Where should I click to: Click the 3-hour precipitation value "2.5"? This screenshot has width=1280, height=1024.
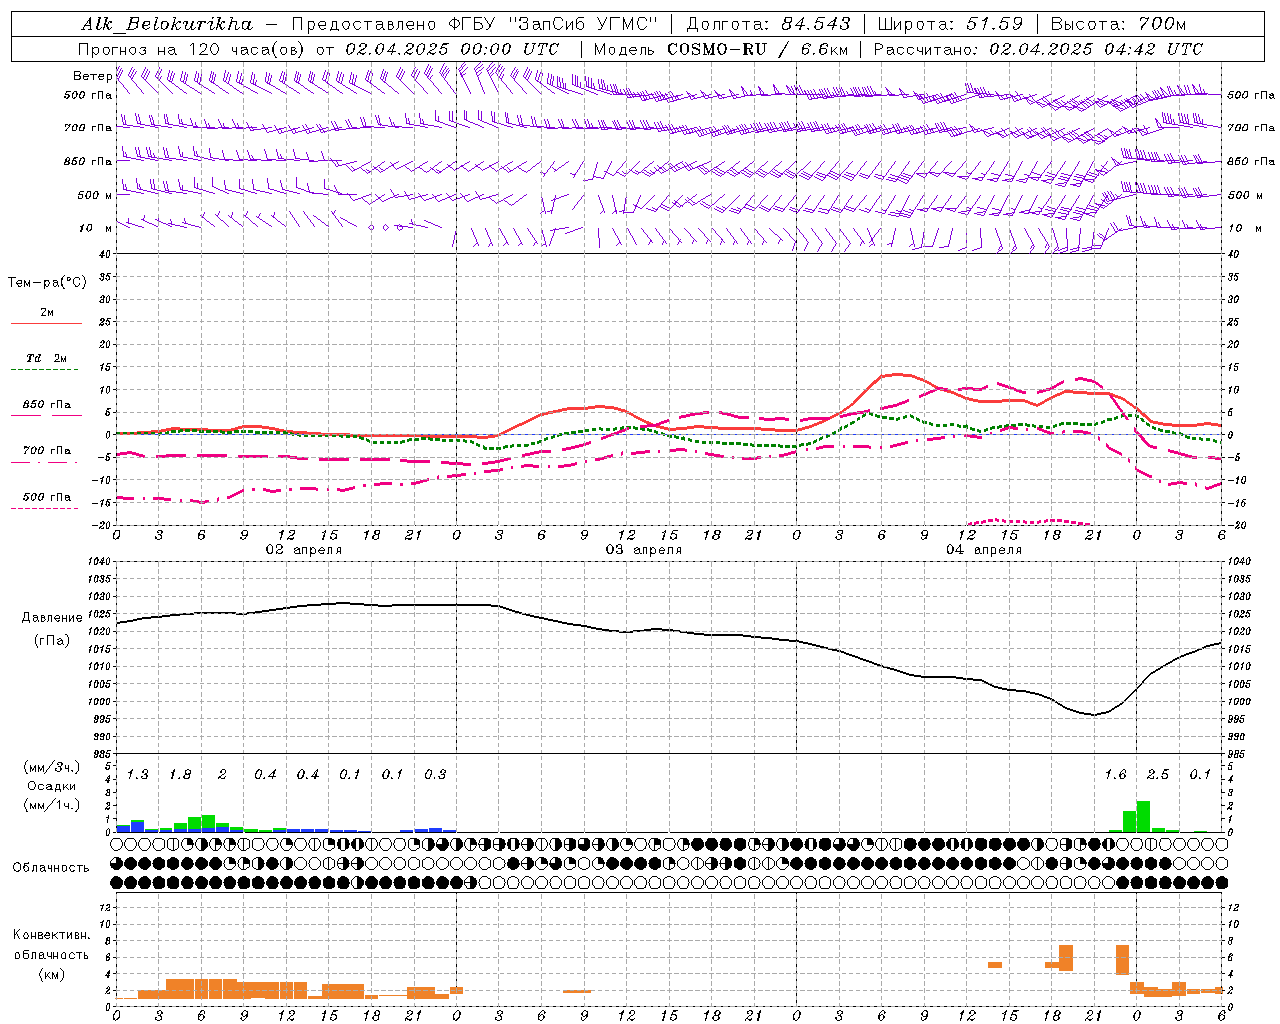[1157, 775]
